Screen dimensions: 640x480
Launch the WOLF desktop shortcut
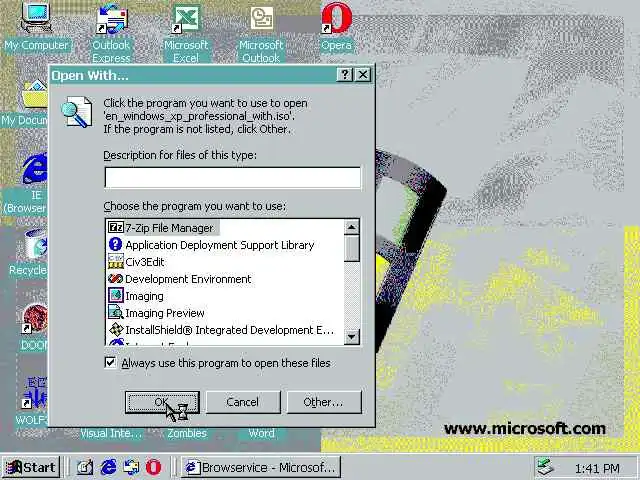(35, 393)
